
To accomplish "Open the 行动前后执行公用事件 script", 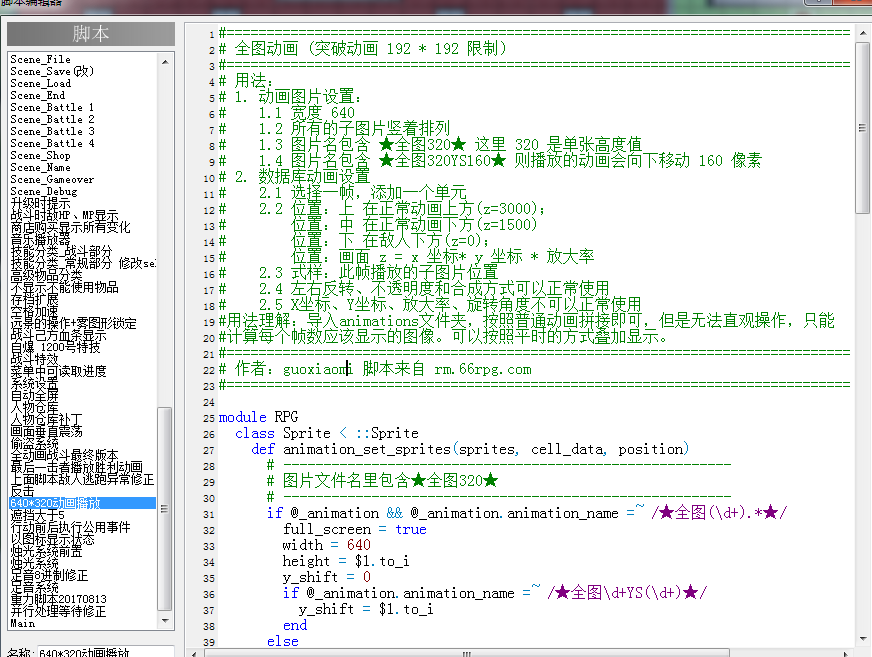I will [x=71, y=527].
